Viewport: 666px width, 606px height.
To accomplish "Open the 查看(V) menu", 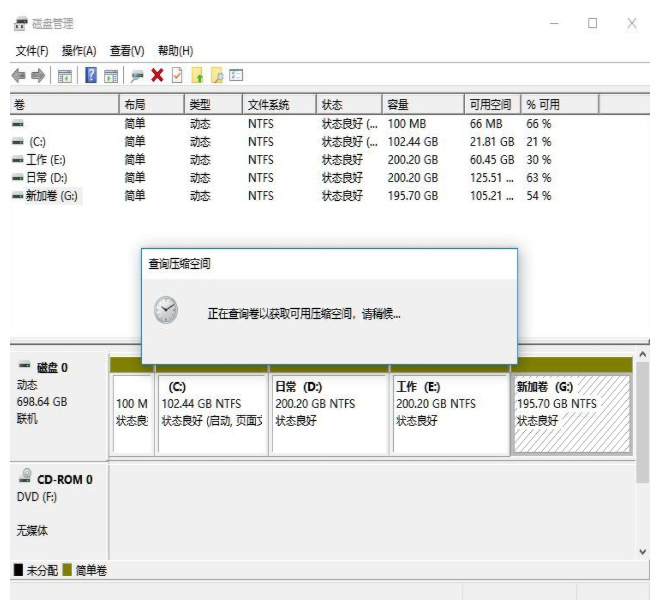I will 127,51.
